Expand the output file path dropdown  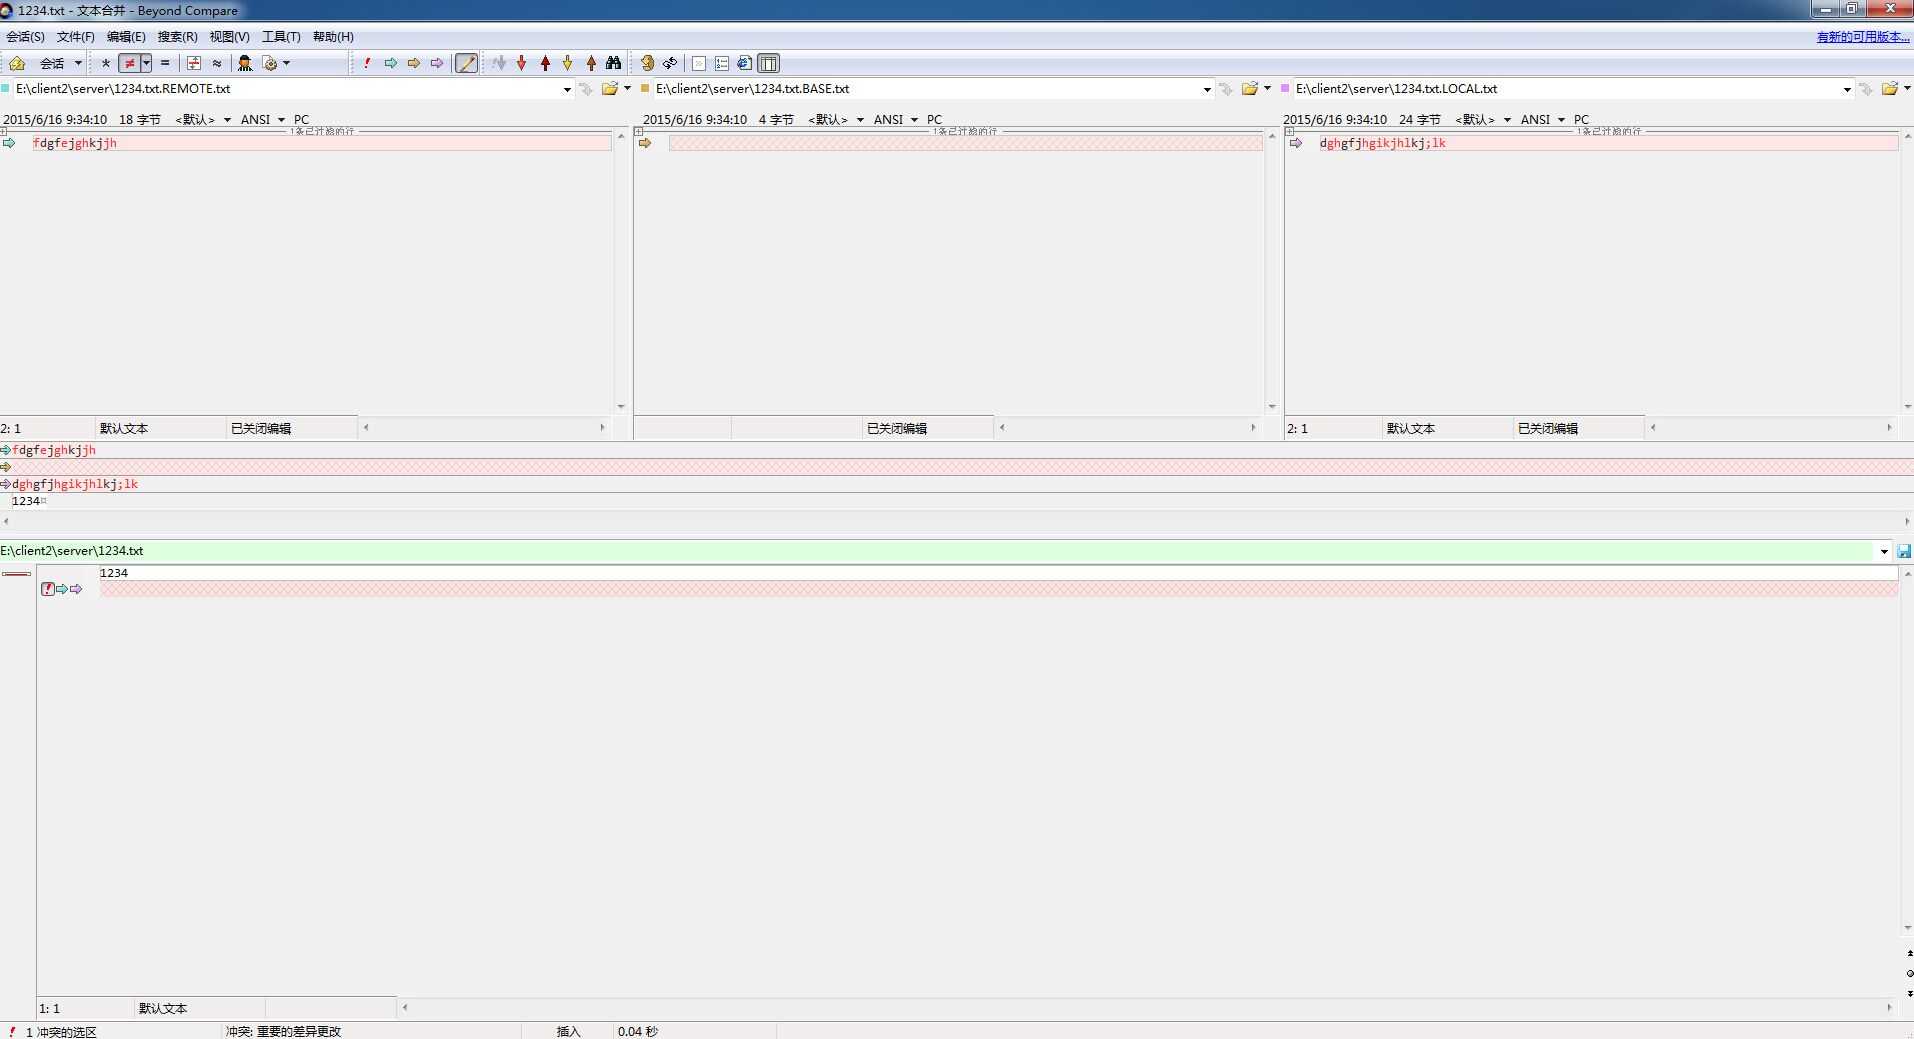(x=1884, y=551)
